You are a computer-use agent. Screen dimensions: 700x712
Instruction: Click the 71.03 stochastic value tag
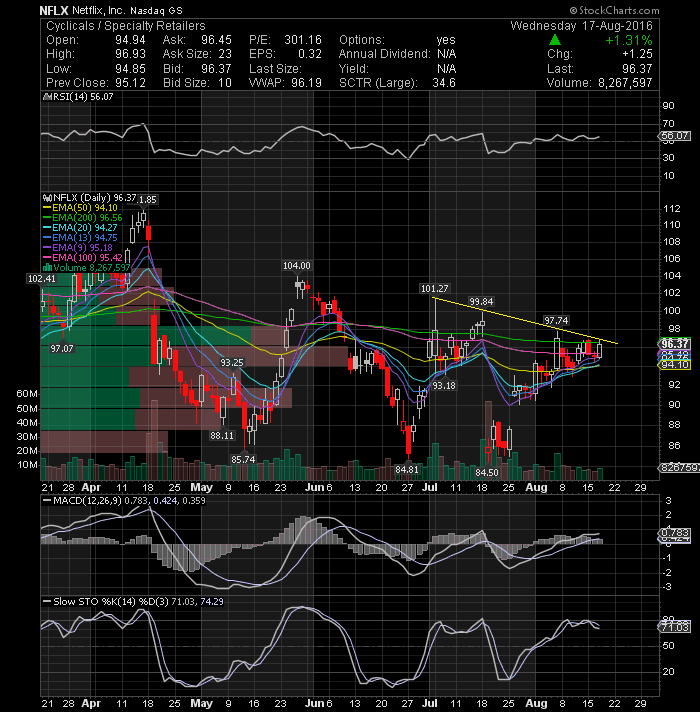click(x=674, y=628)
